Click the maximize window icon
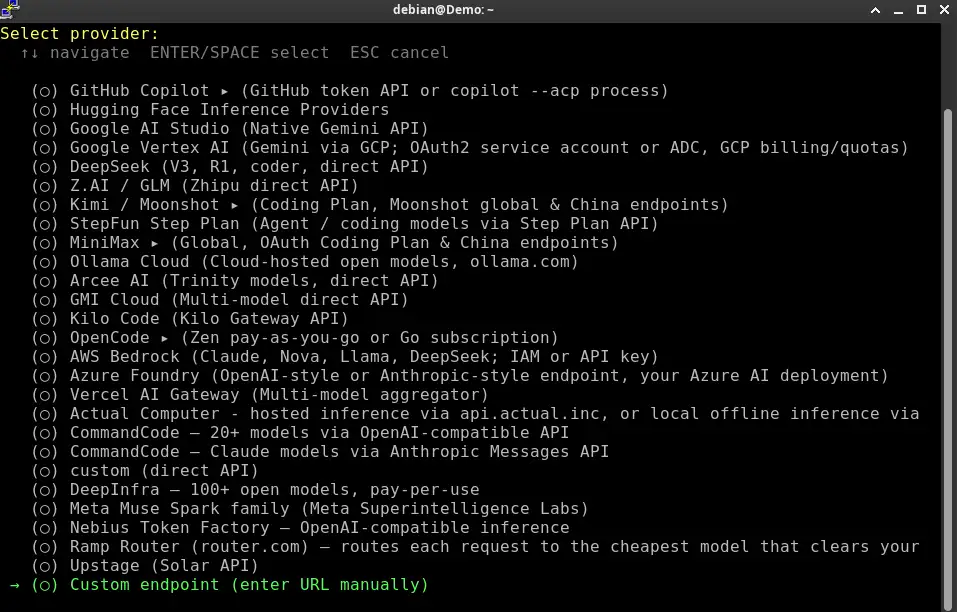Screen dimensions: 957x612 point(922,10)
